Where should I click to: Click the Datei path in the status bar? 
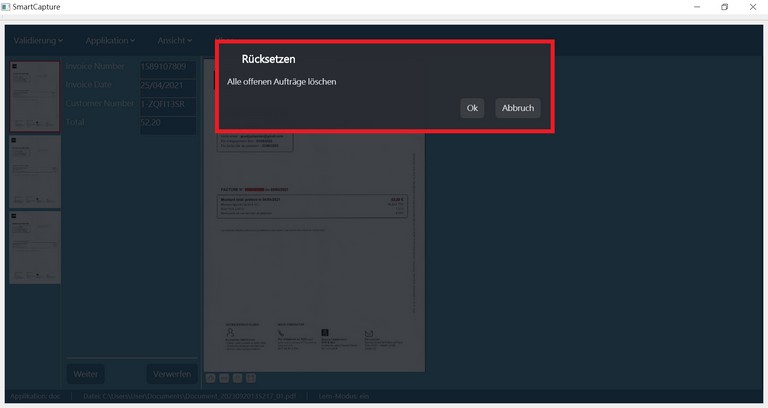tap(190, 396)
